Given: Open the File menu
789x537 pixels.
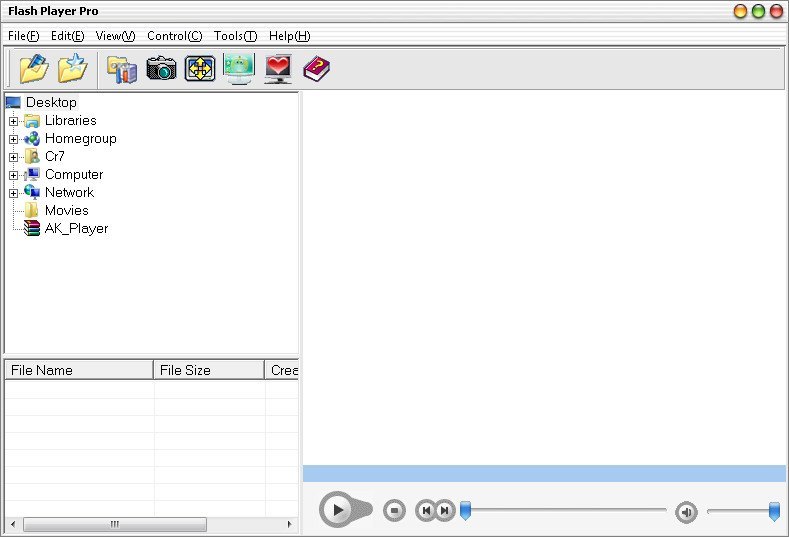Looking at the screenshot, I should coord(23,36).
